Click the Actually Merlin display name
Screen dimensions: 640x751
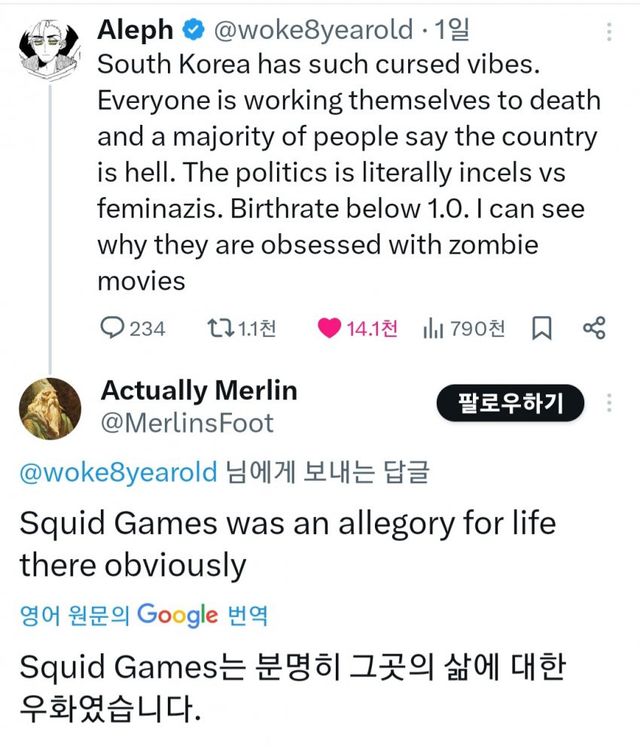tap(199, 390)
